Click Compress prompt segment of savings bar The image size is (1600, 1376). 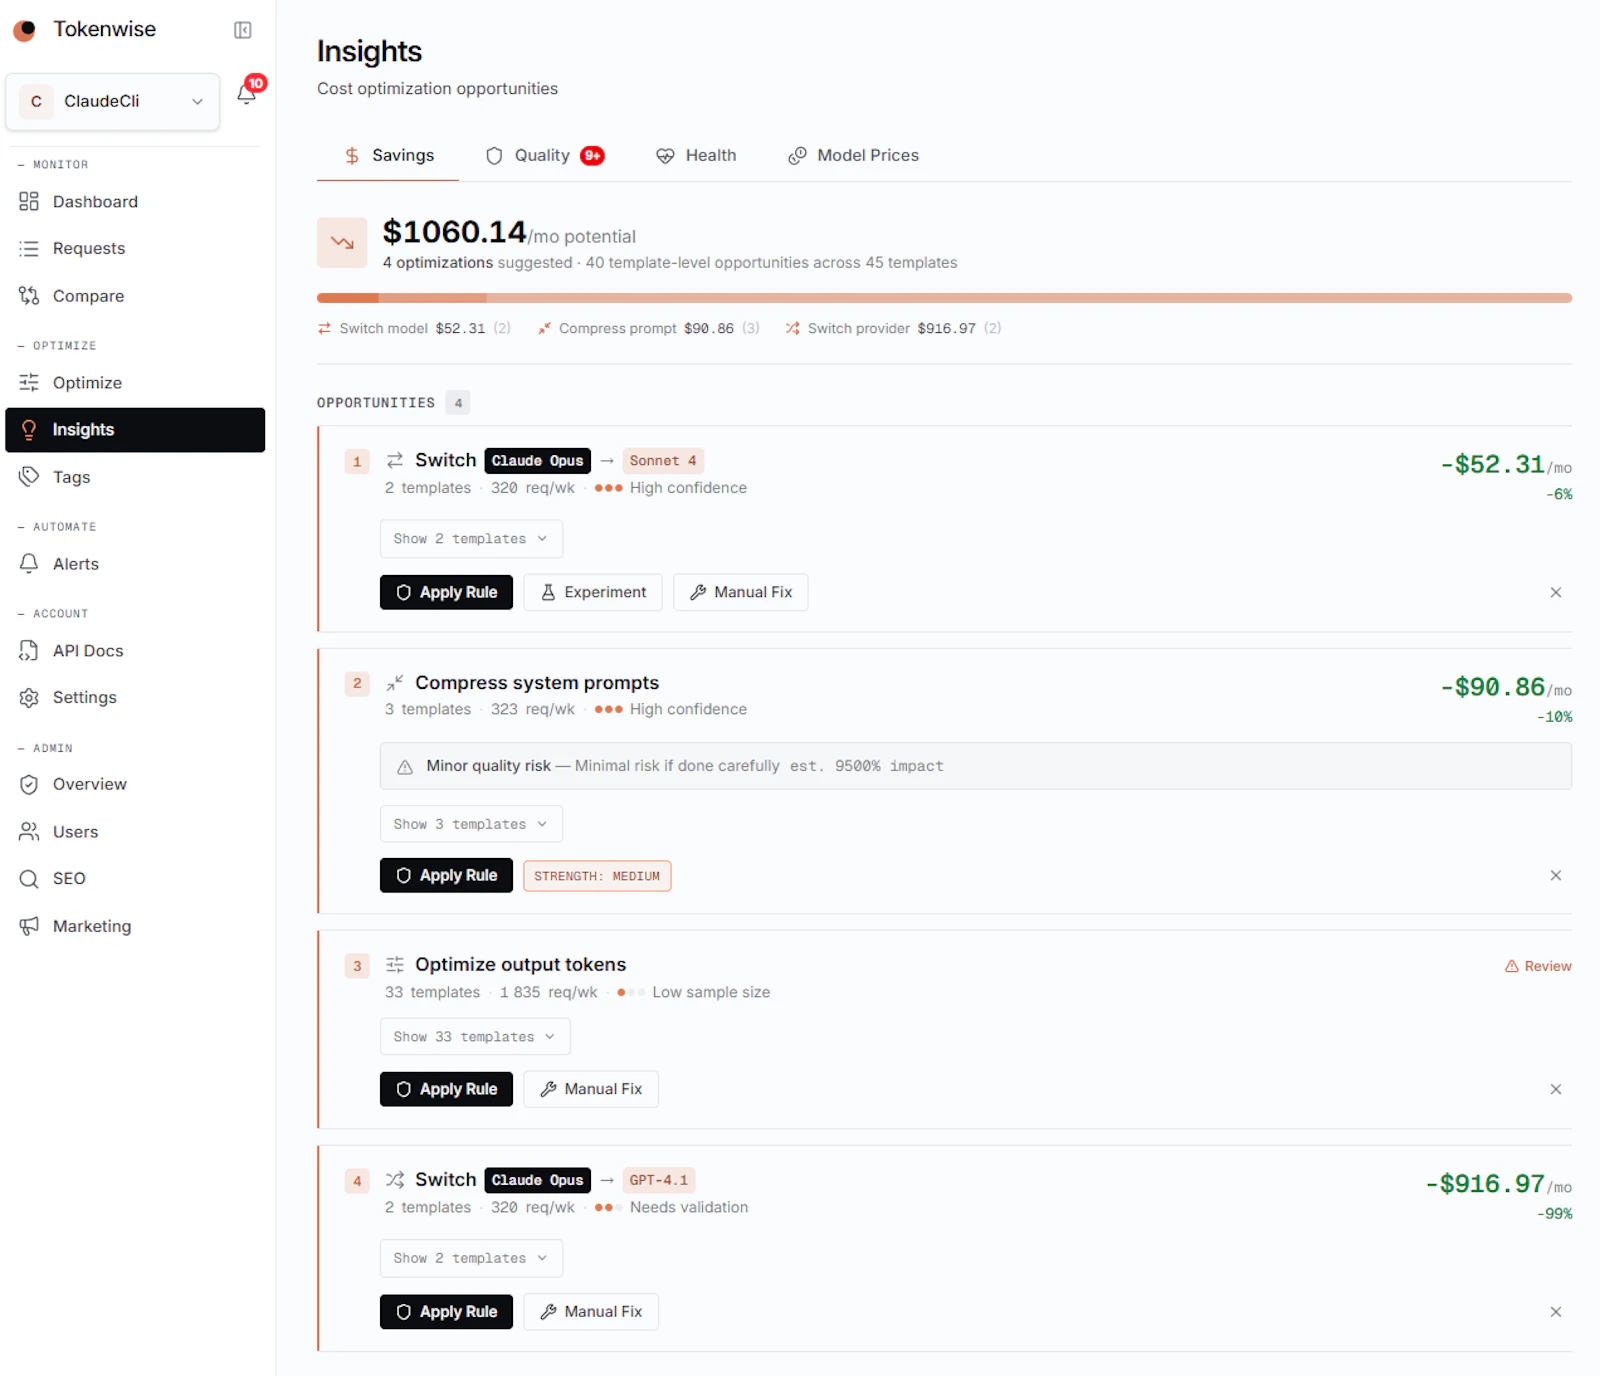[x=433, y=298]
